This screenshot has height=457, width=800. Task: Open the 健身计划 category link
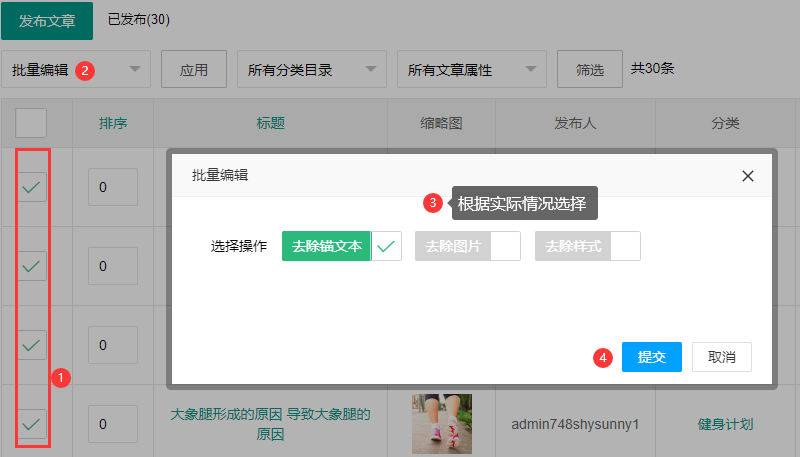coord(725,424)
